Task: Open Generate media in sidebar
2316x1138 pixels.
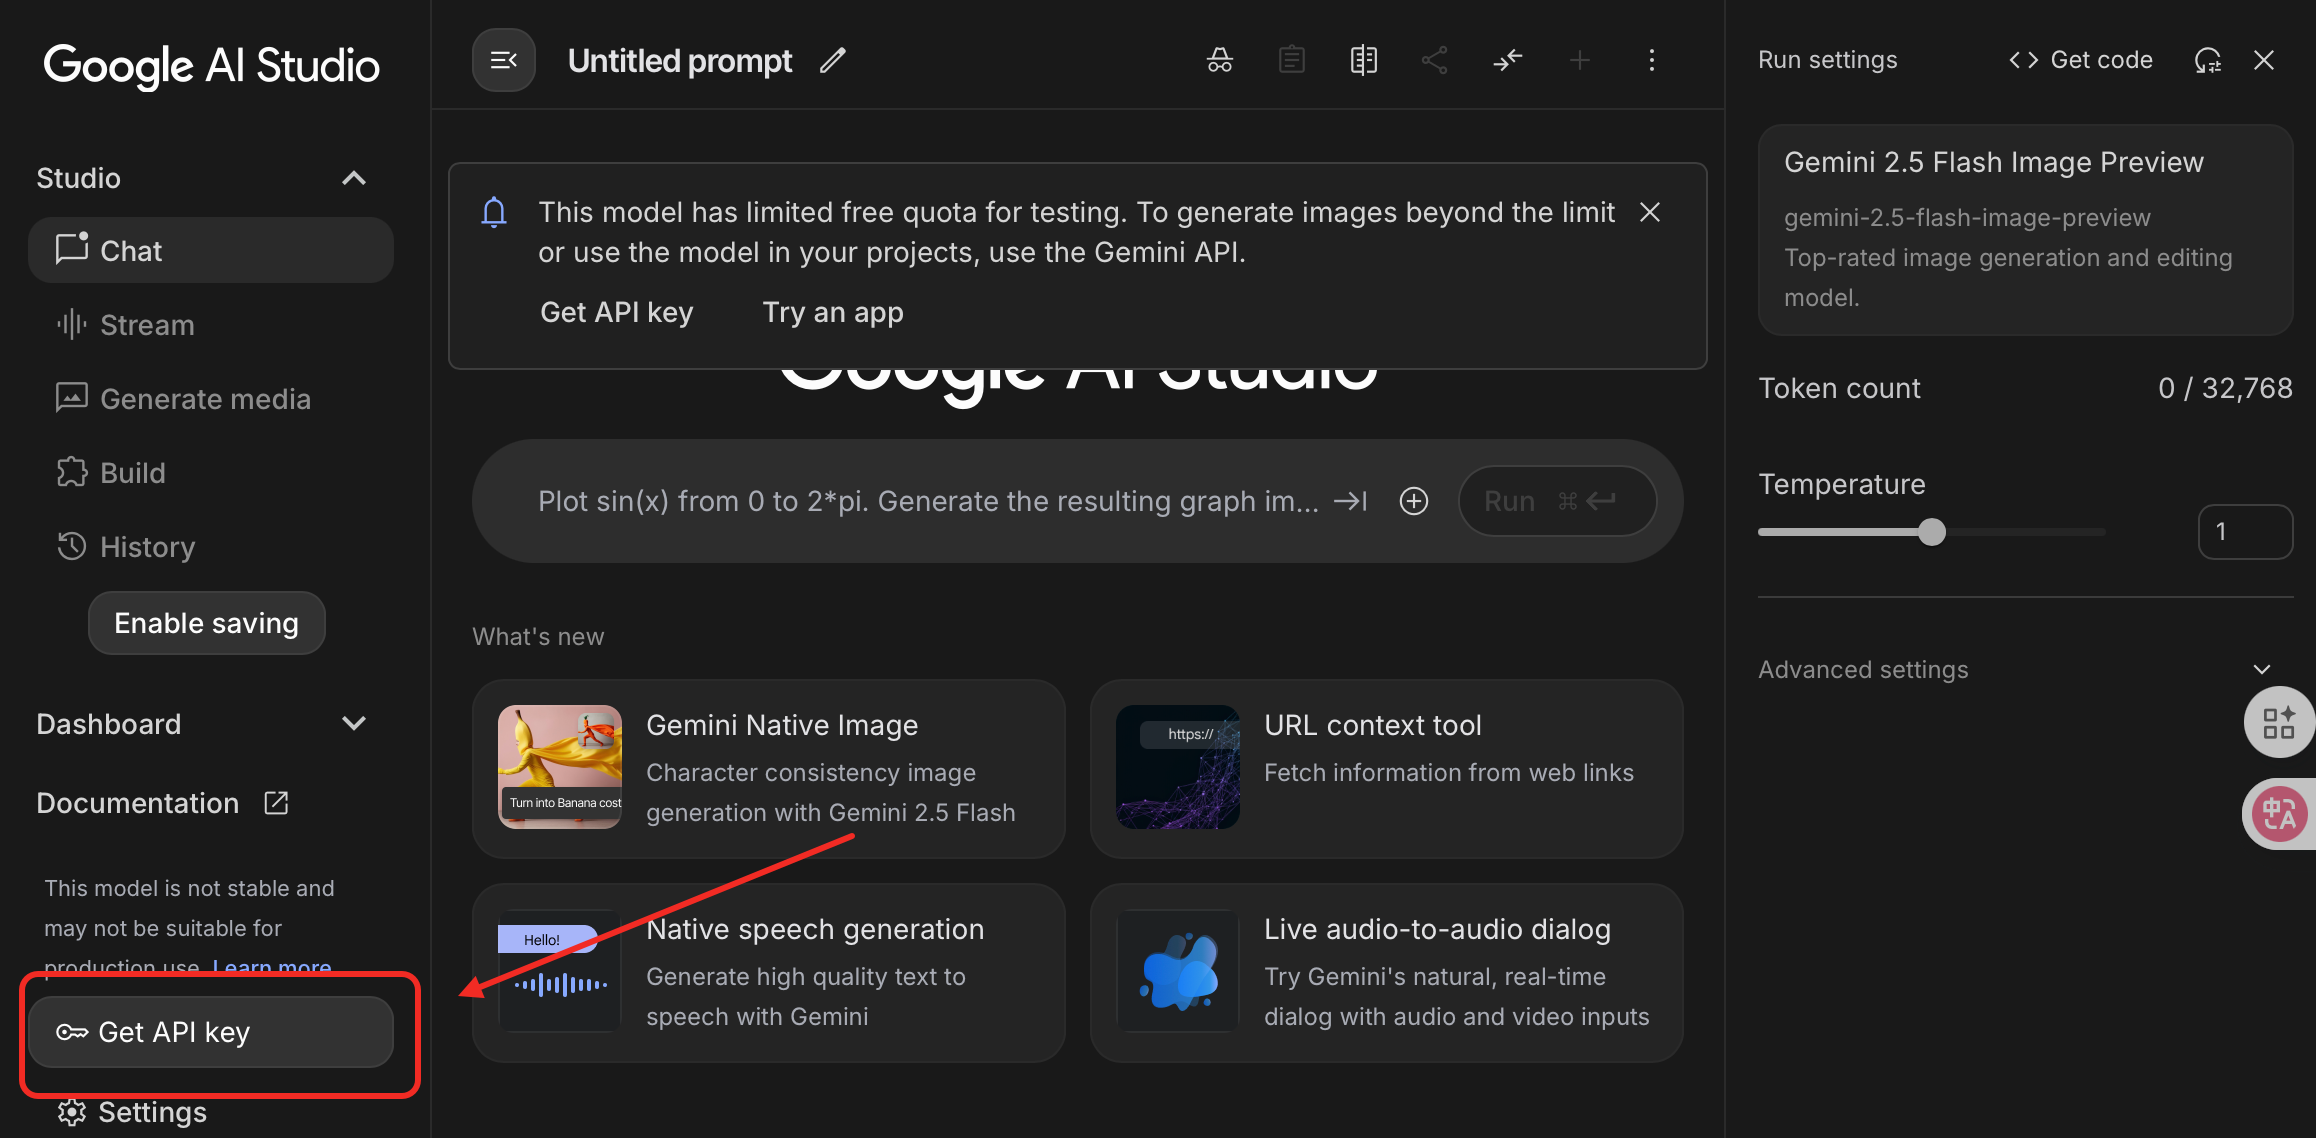Action: pyautogui.click(x=205, y=399)
